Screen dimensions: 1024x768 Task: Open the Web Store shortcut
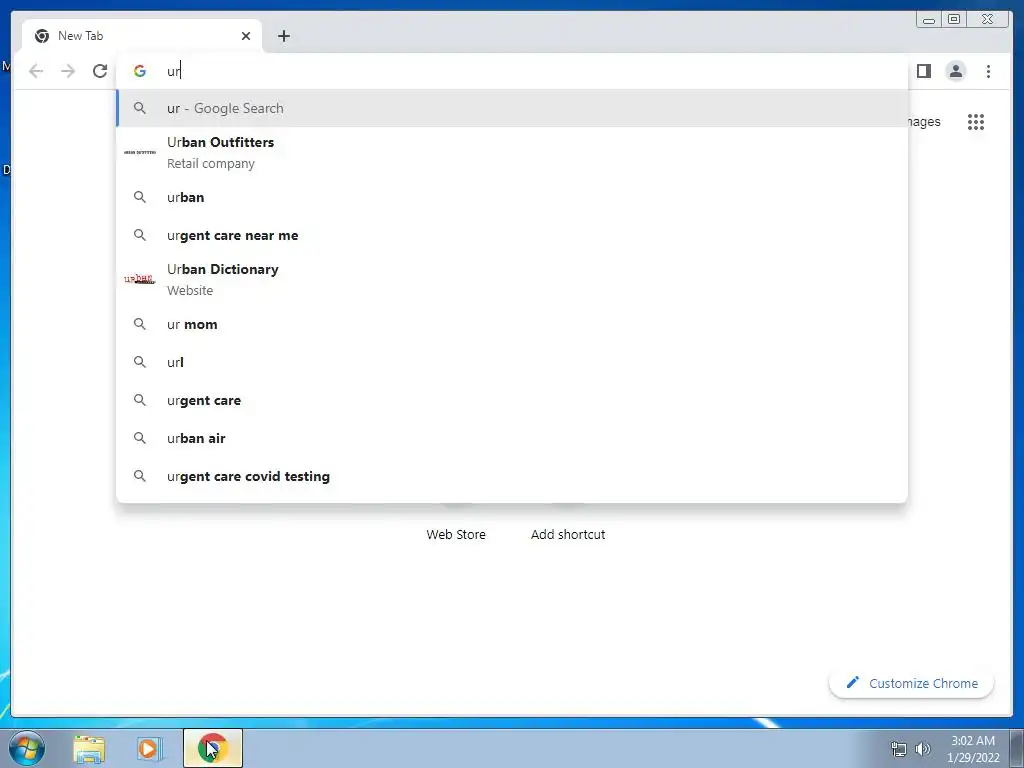[x=456, y=534]
